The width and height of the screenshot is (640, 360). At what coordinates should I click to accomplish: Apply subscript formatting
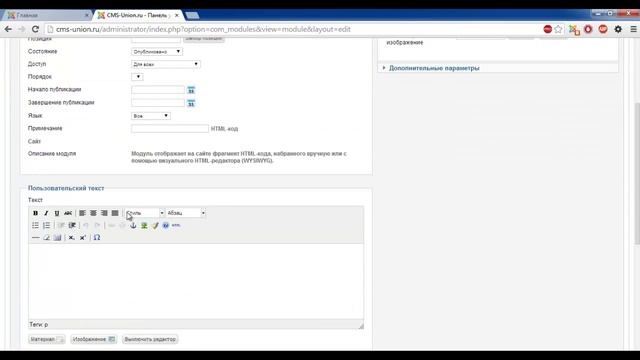point(71,238)
